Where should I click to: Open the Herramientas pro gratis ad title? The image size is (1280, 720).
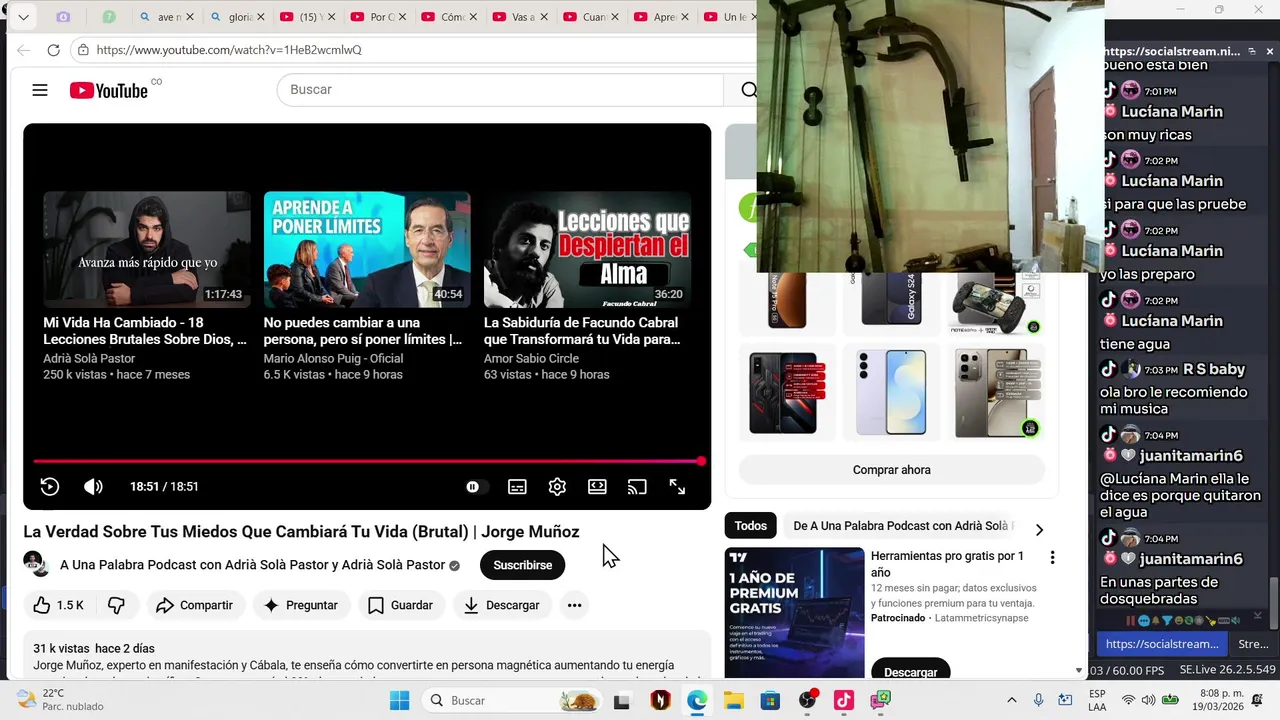pos(947,564)
